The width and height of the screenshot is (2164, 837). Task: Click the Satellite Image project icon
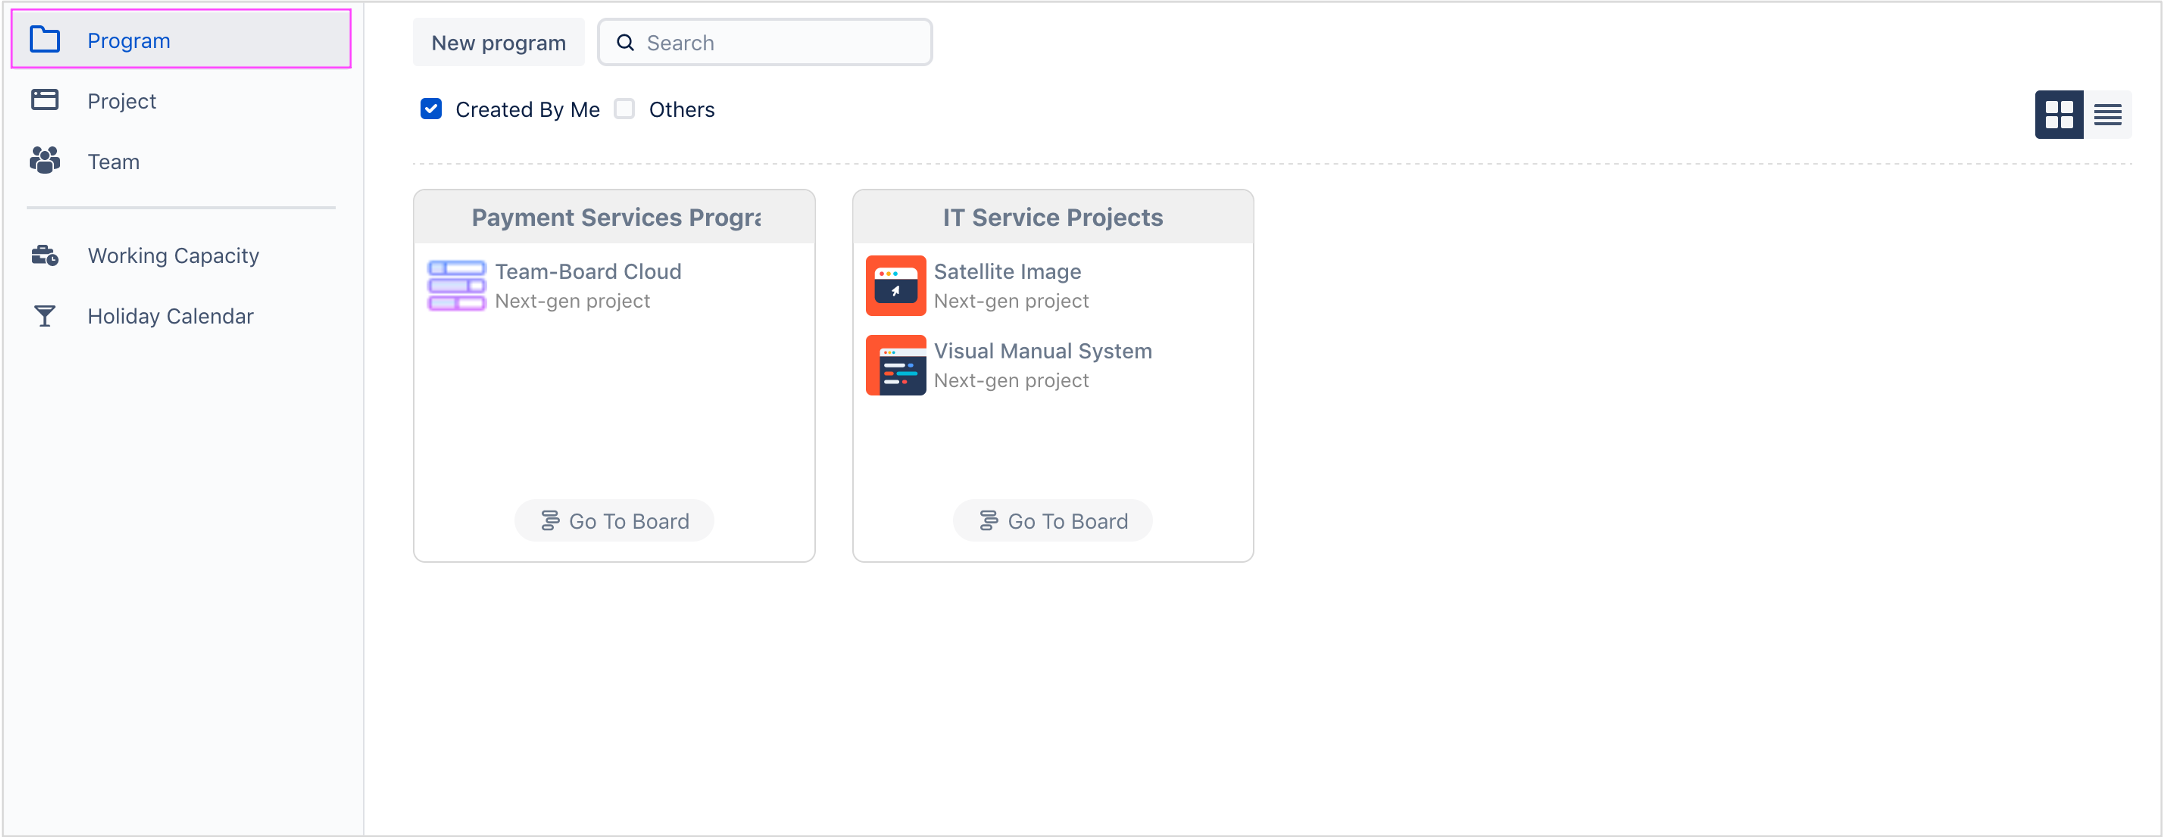click(x=896, y=286)
